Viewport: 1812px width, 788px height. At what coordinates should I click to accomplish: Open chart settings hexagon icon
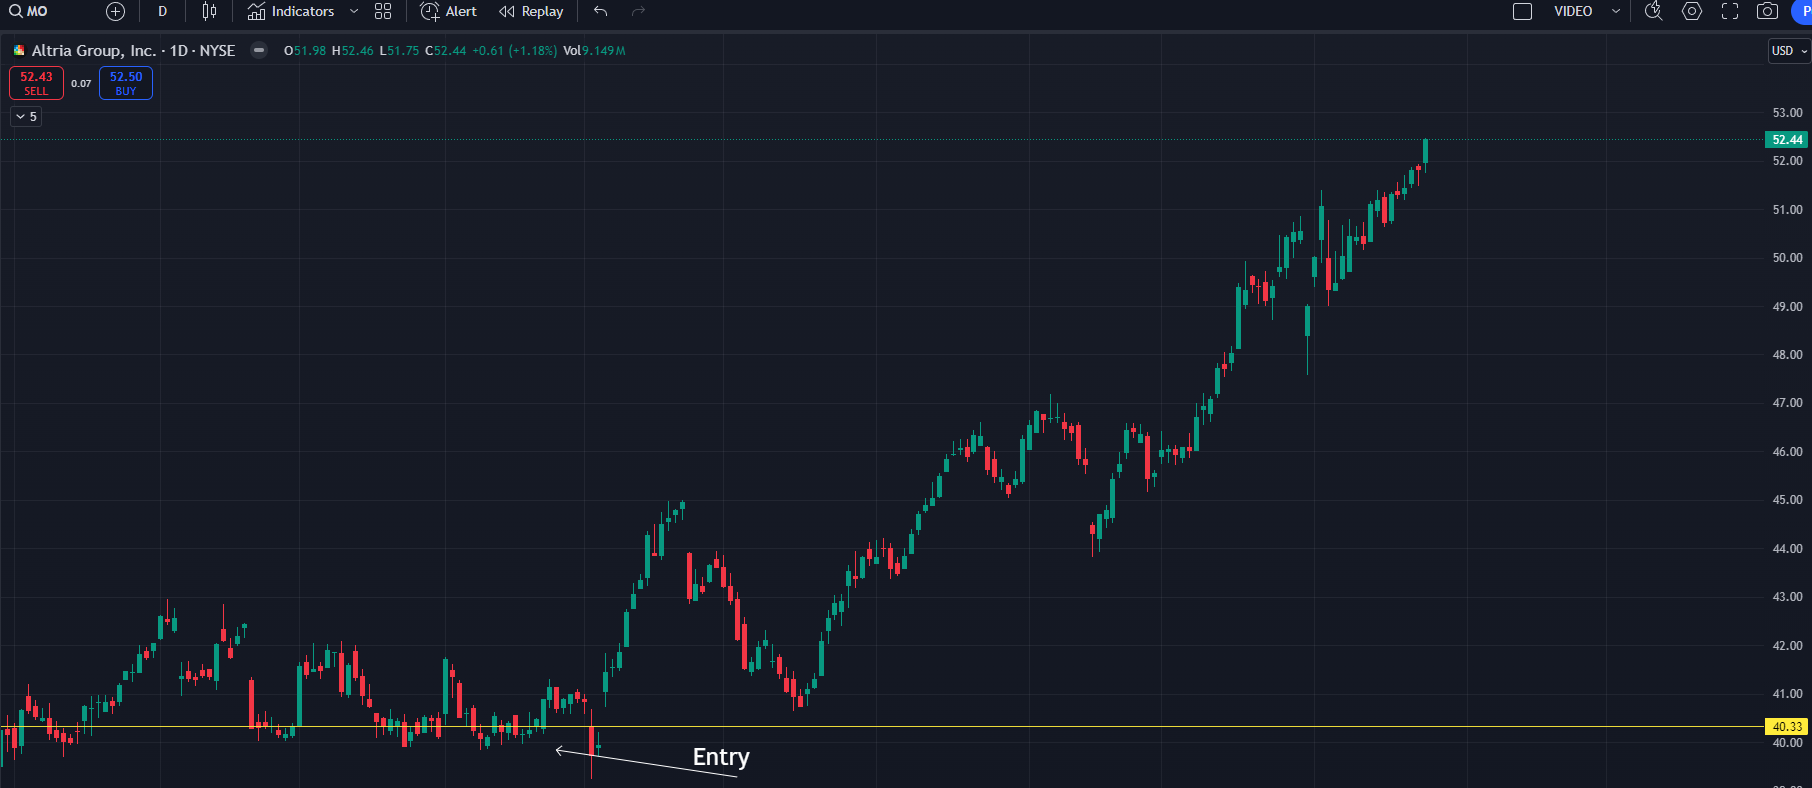click(x=1692, y=12)
